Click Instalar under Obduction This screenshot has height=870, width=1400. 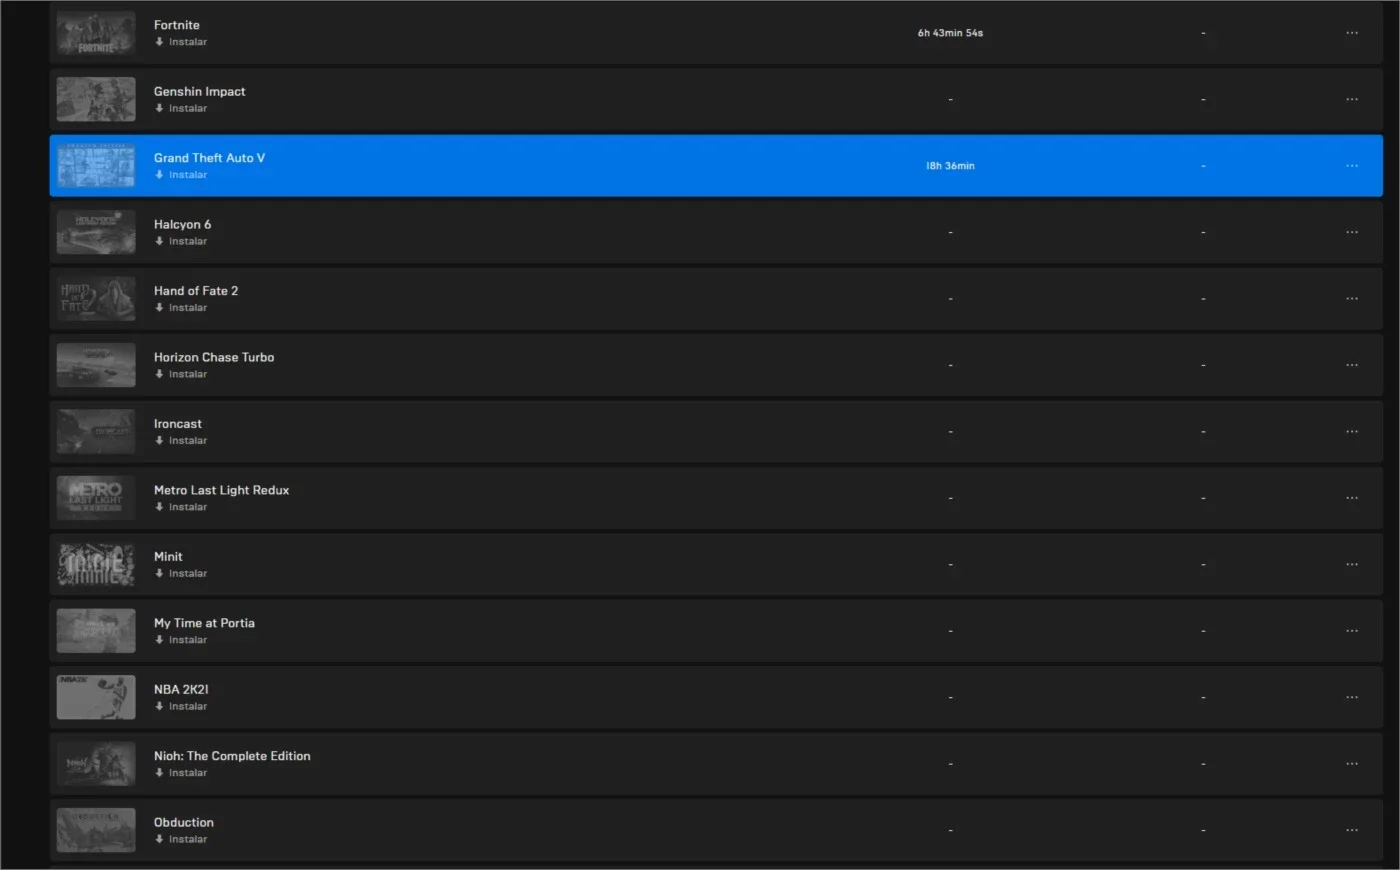(x=181, y=840)
